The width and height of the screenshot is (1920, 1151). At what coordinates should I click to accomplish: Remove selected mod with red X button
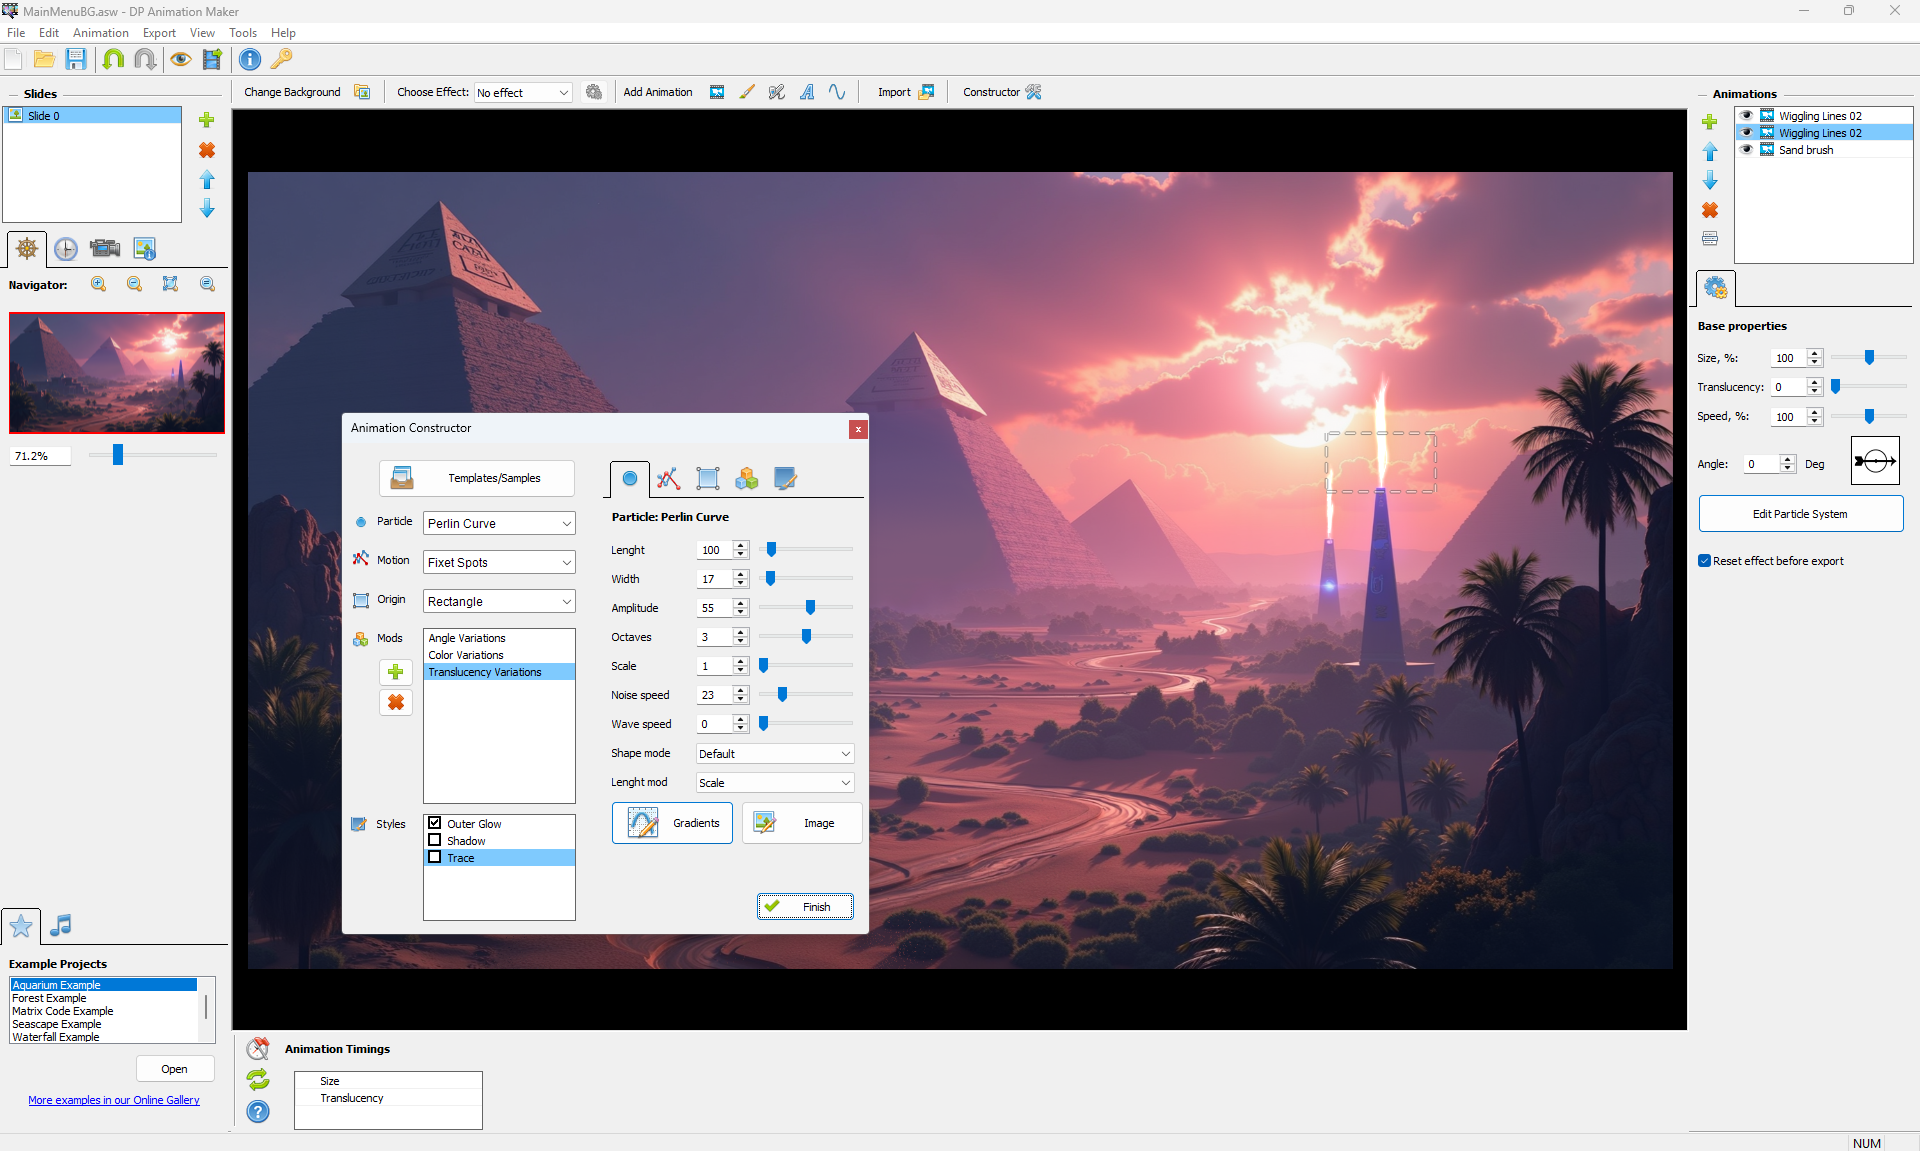coord(396,703)
